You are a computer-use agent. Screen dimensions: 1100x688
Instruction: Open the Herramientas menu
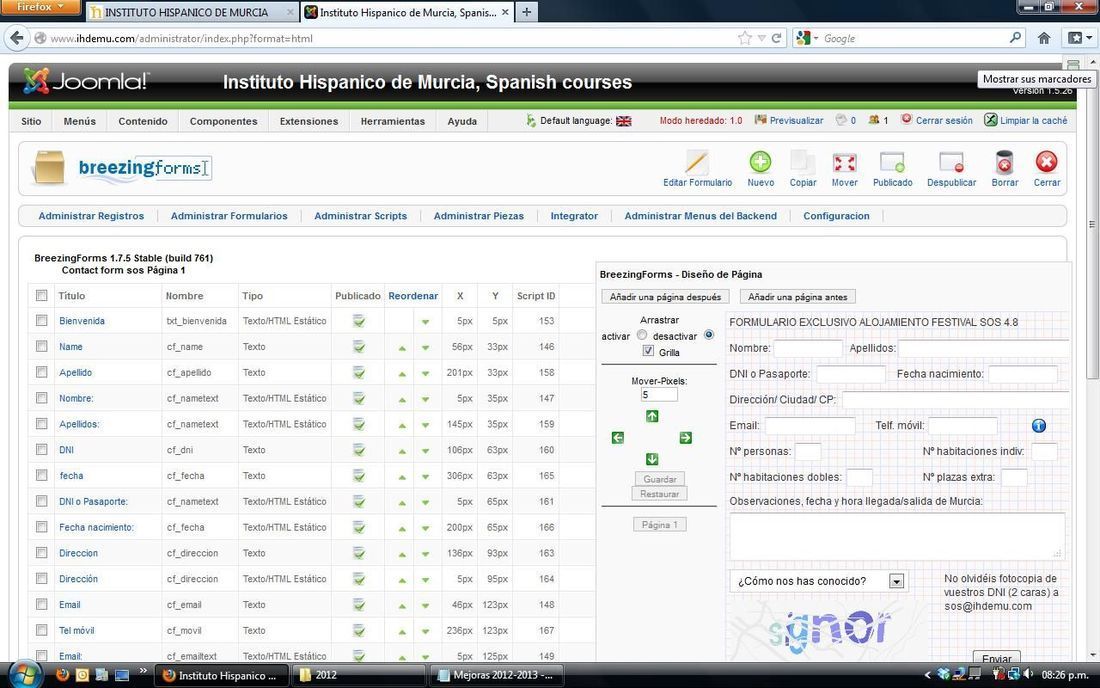393,121
